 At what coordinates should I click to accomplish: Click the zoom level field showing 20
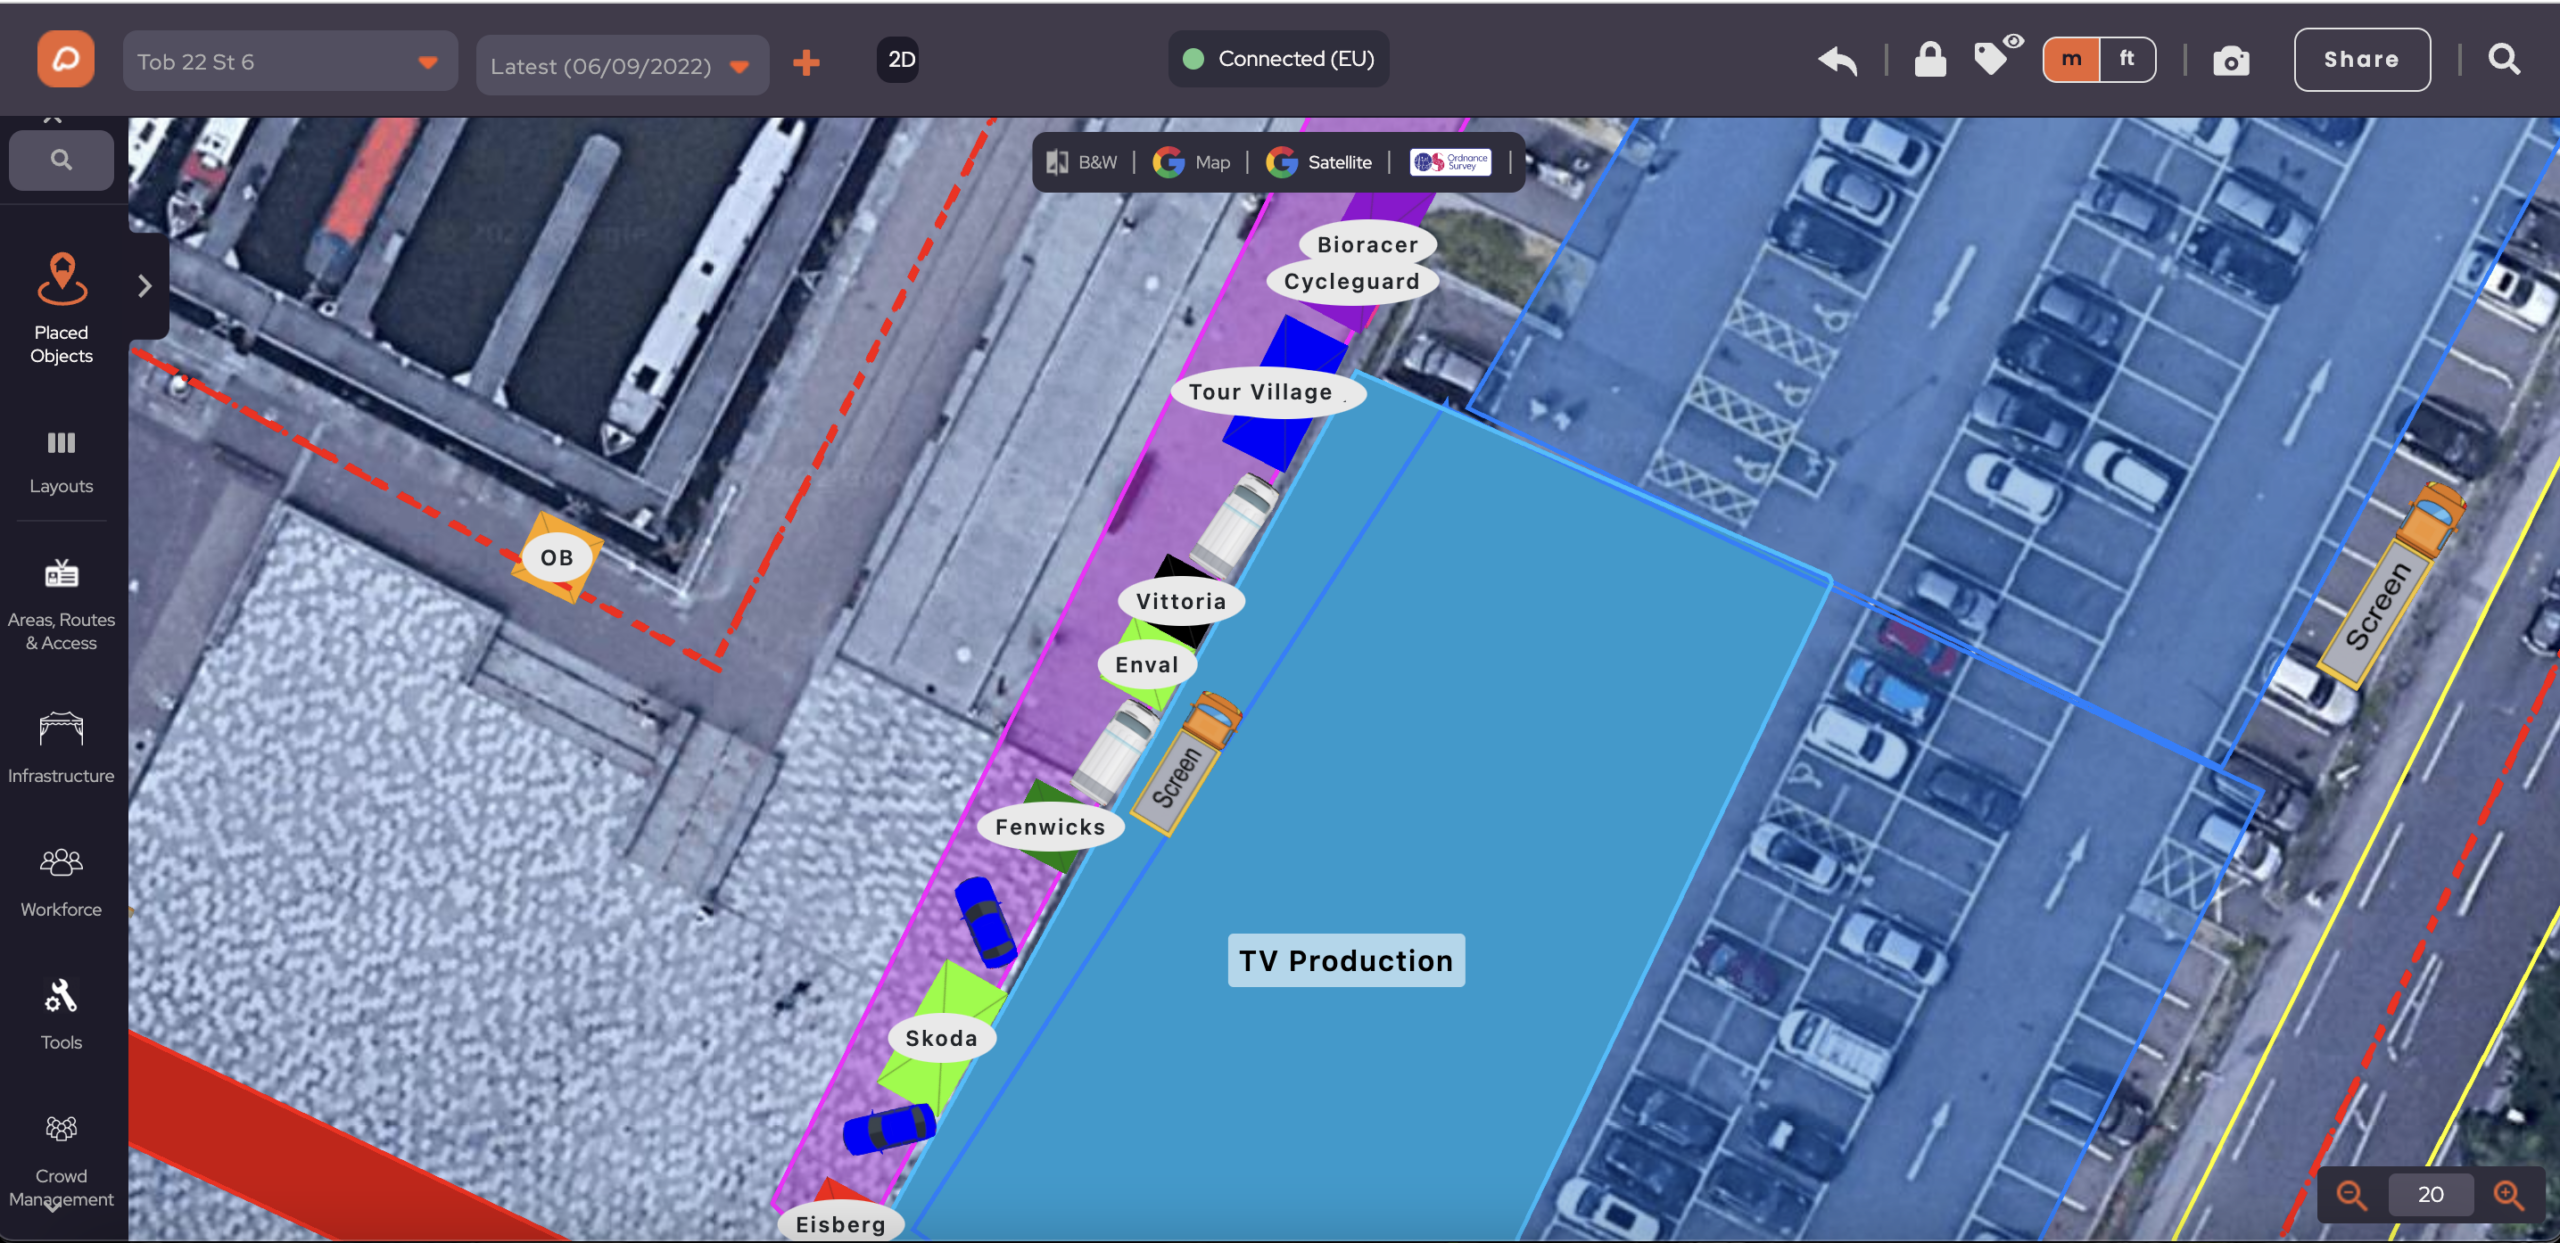[x=2430, y=1194]
